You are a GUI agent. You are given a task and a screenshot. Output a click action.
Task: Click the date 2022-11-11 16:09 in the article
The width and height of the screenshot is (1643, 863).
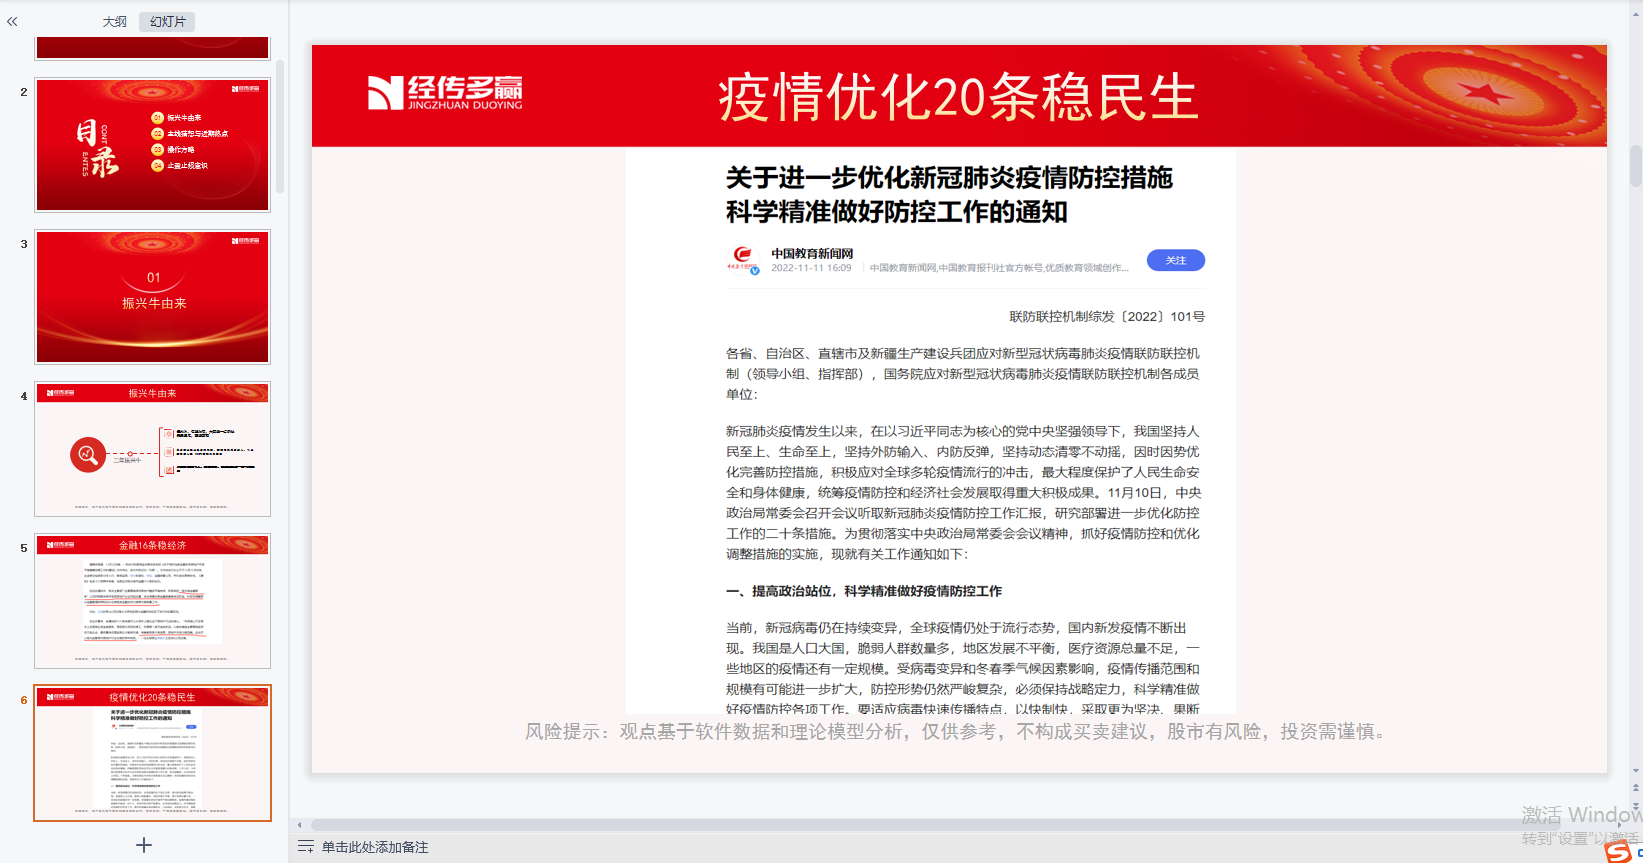click(x=811, y=268)
